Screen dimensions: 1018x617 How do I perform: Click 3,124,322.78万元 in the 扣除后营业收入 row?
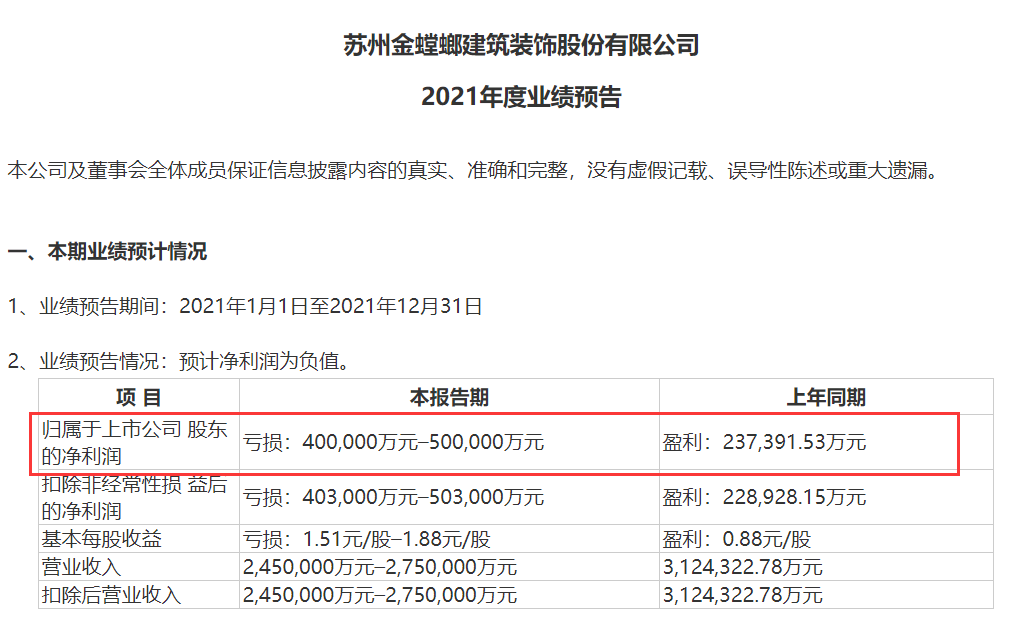(743, 595)
